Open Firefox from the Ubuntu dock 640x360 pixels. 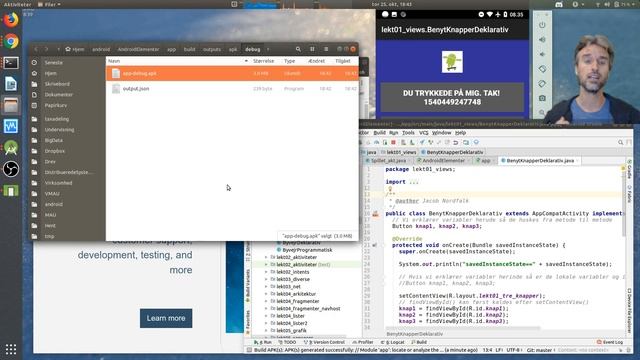coord(11,20)
